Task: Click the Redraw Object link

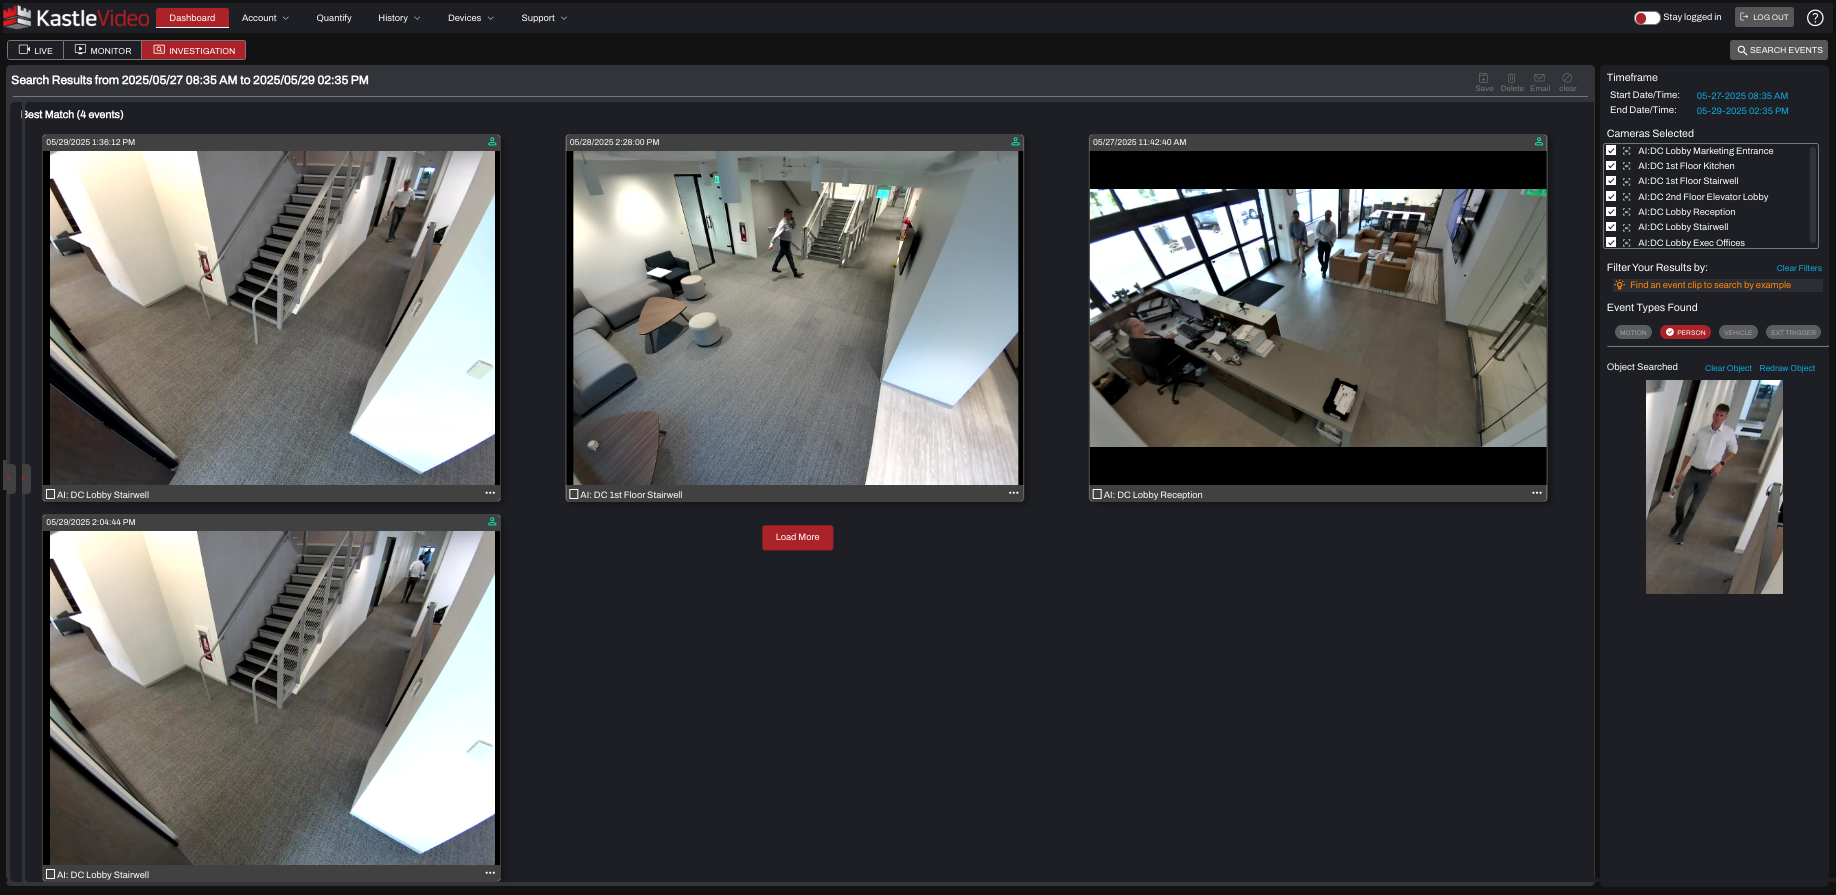Action: point(1787,368)
